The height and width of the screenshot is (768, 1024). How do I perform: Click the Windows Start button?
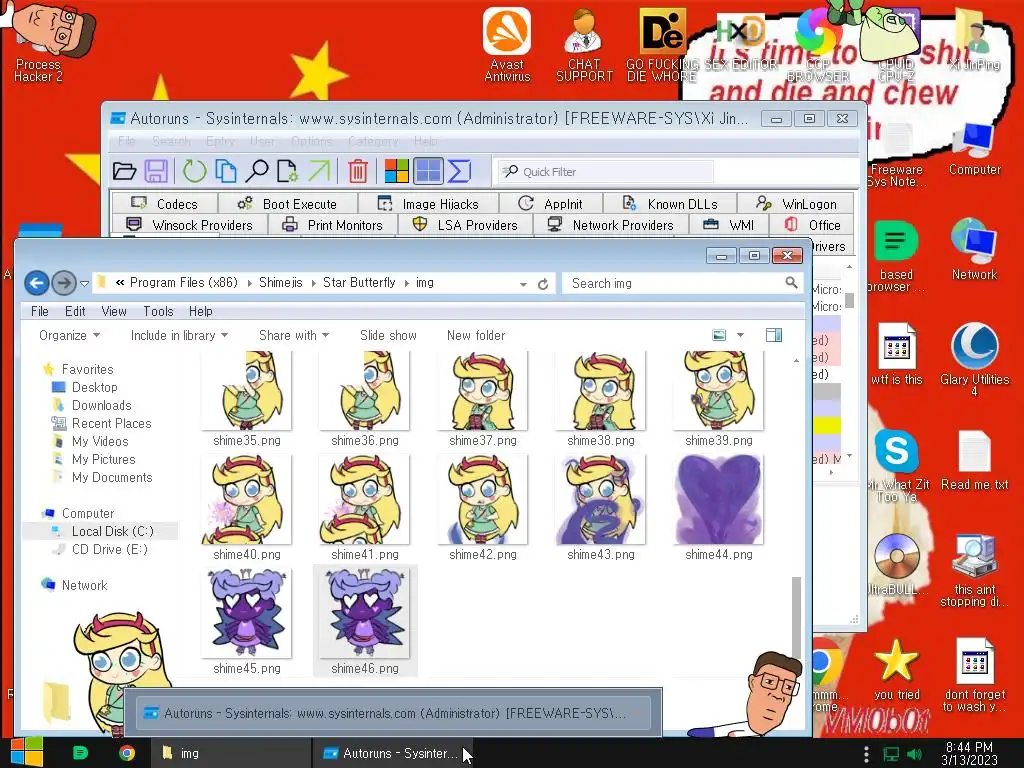27,752
